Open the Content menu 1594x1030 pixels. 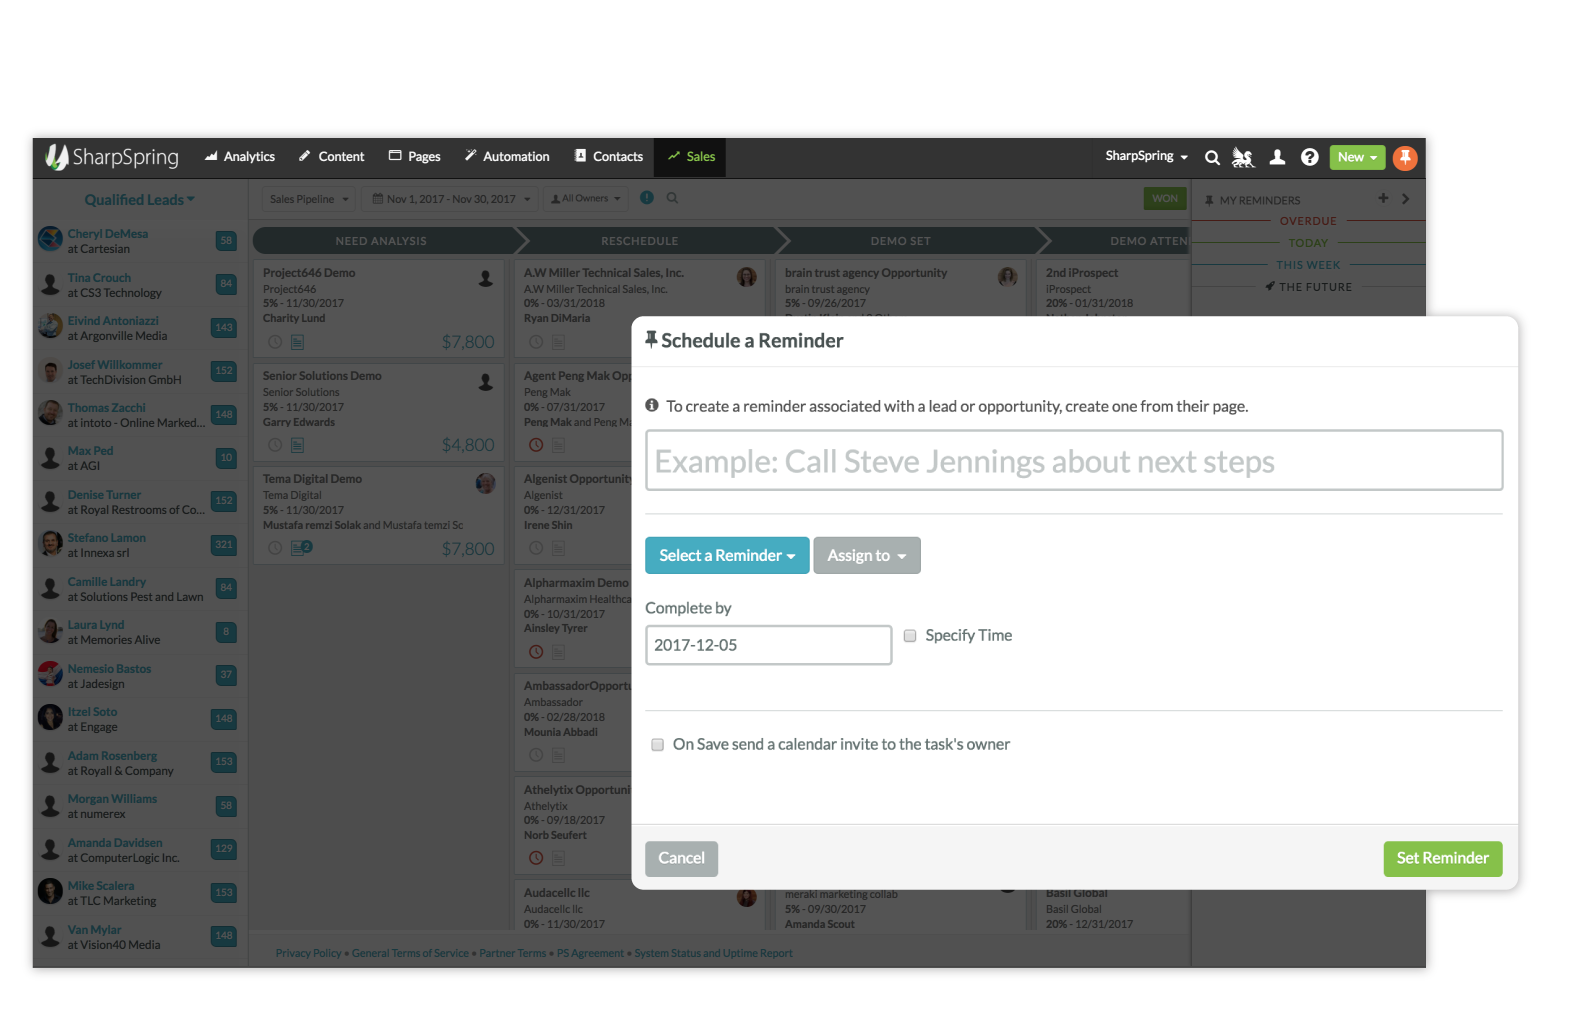(x=332, y=157)
